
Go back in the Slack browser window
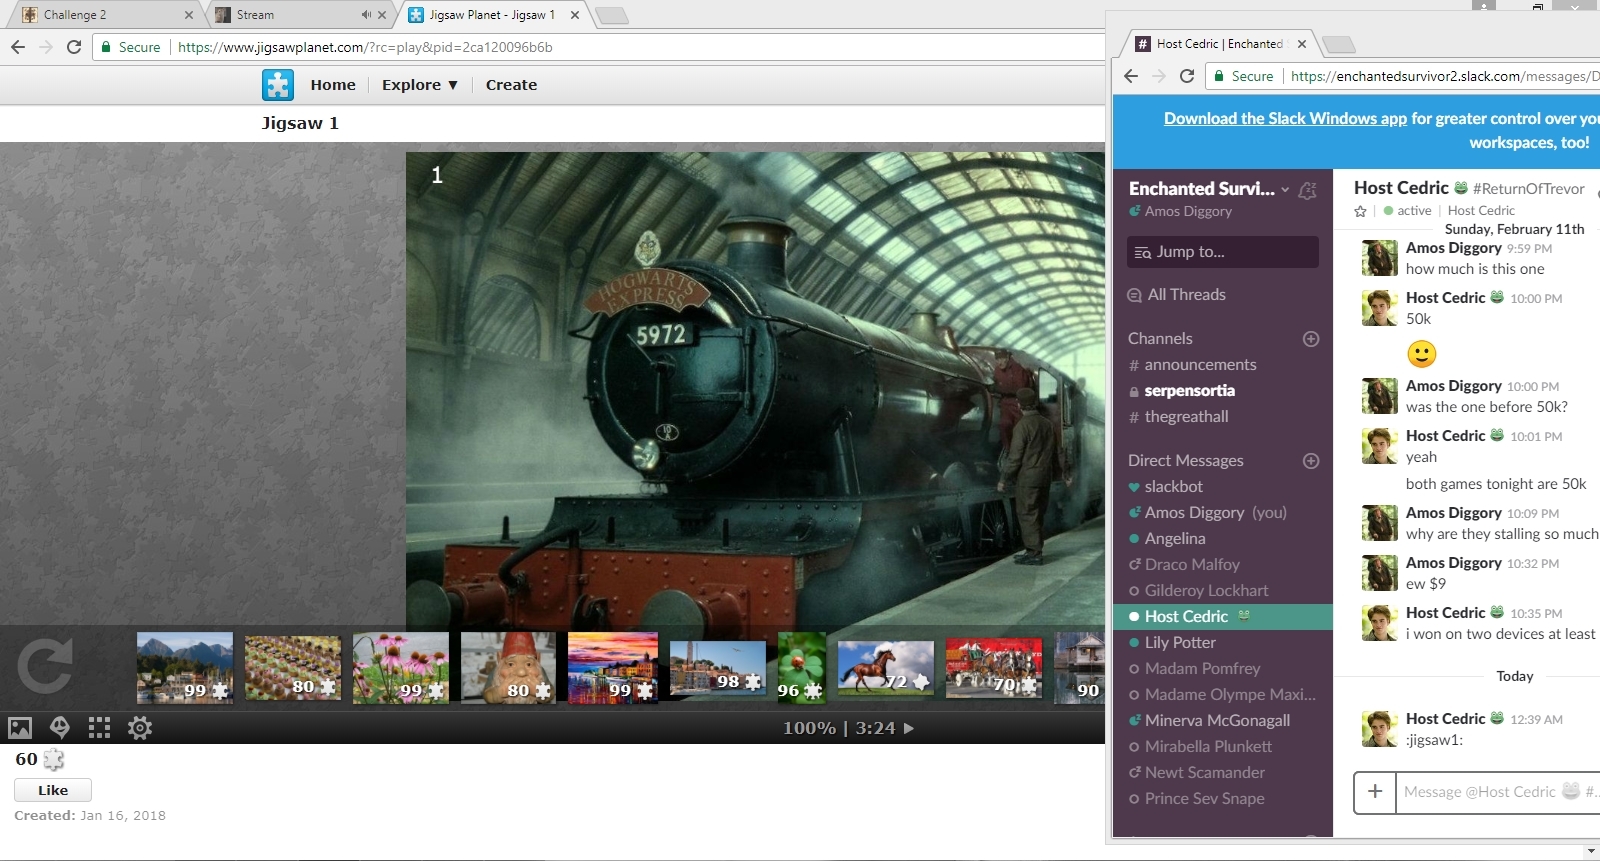coord(1131,76)
